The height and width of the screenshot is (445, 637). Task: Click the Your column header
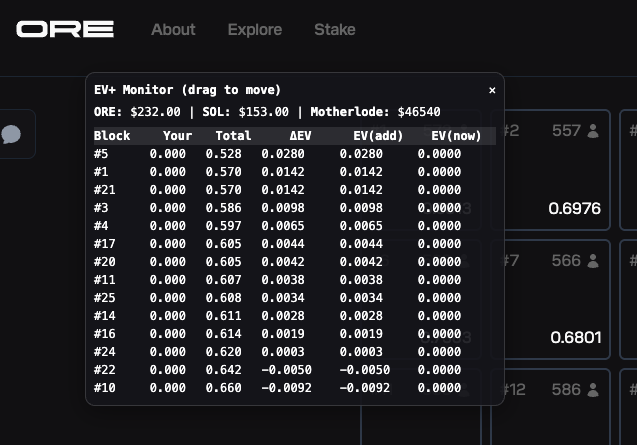pyautogui.click(x=178, y=136)
